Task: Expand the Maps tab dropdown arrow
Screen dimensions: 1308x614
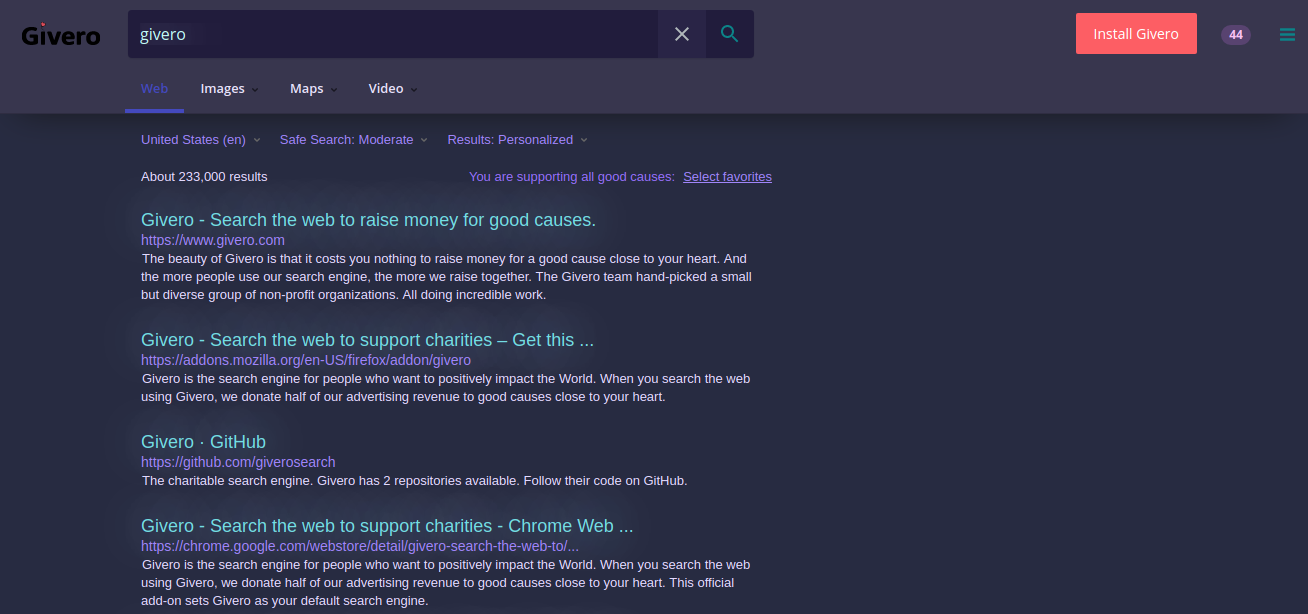Action: coord(334,90)
